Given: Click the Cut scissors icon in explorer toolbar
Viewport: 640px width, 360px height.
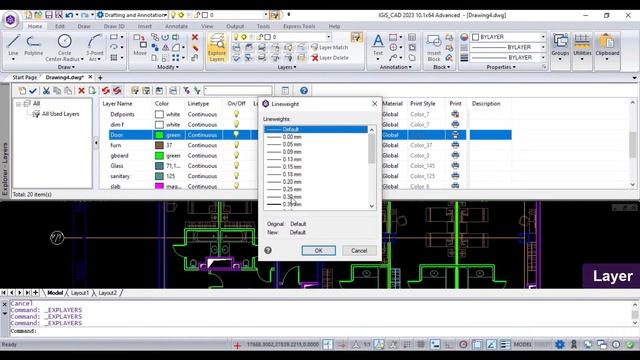Looking at the screenshot, I should tap(46, 91).
